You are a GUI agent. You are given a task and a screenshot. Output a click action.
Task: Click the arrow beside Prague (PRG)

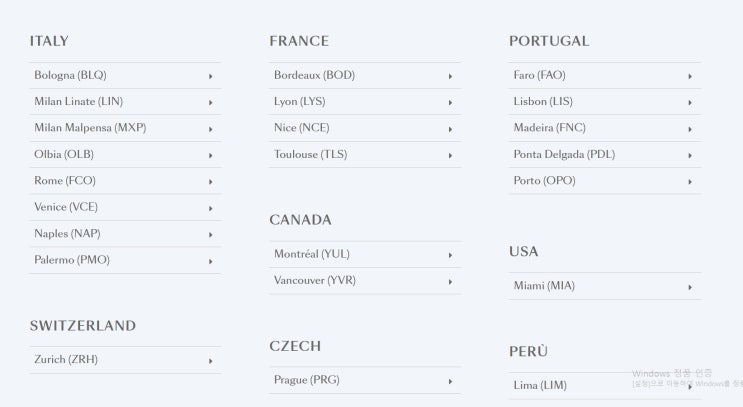(450, 381)
